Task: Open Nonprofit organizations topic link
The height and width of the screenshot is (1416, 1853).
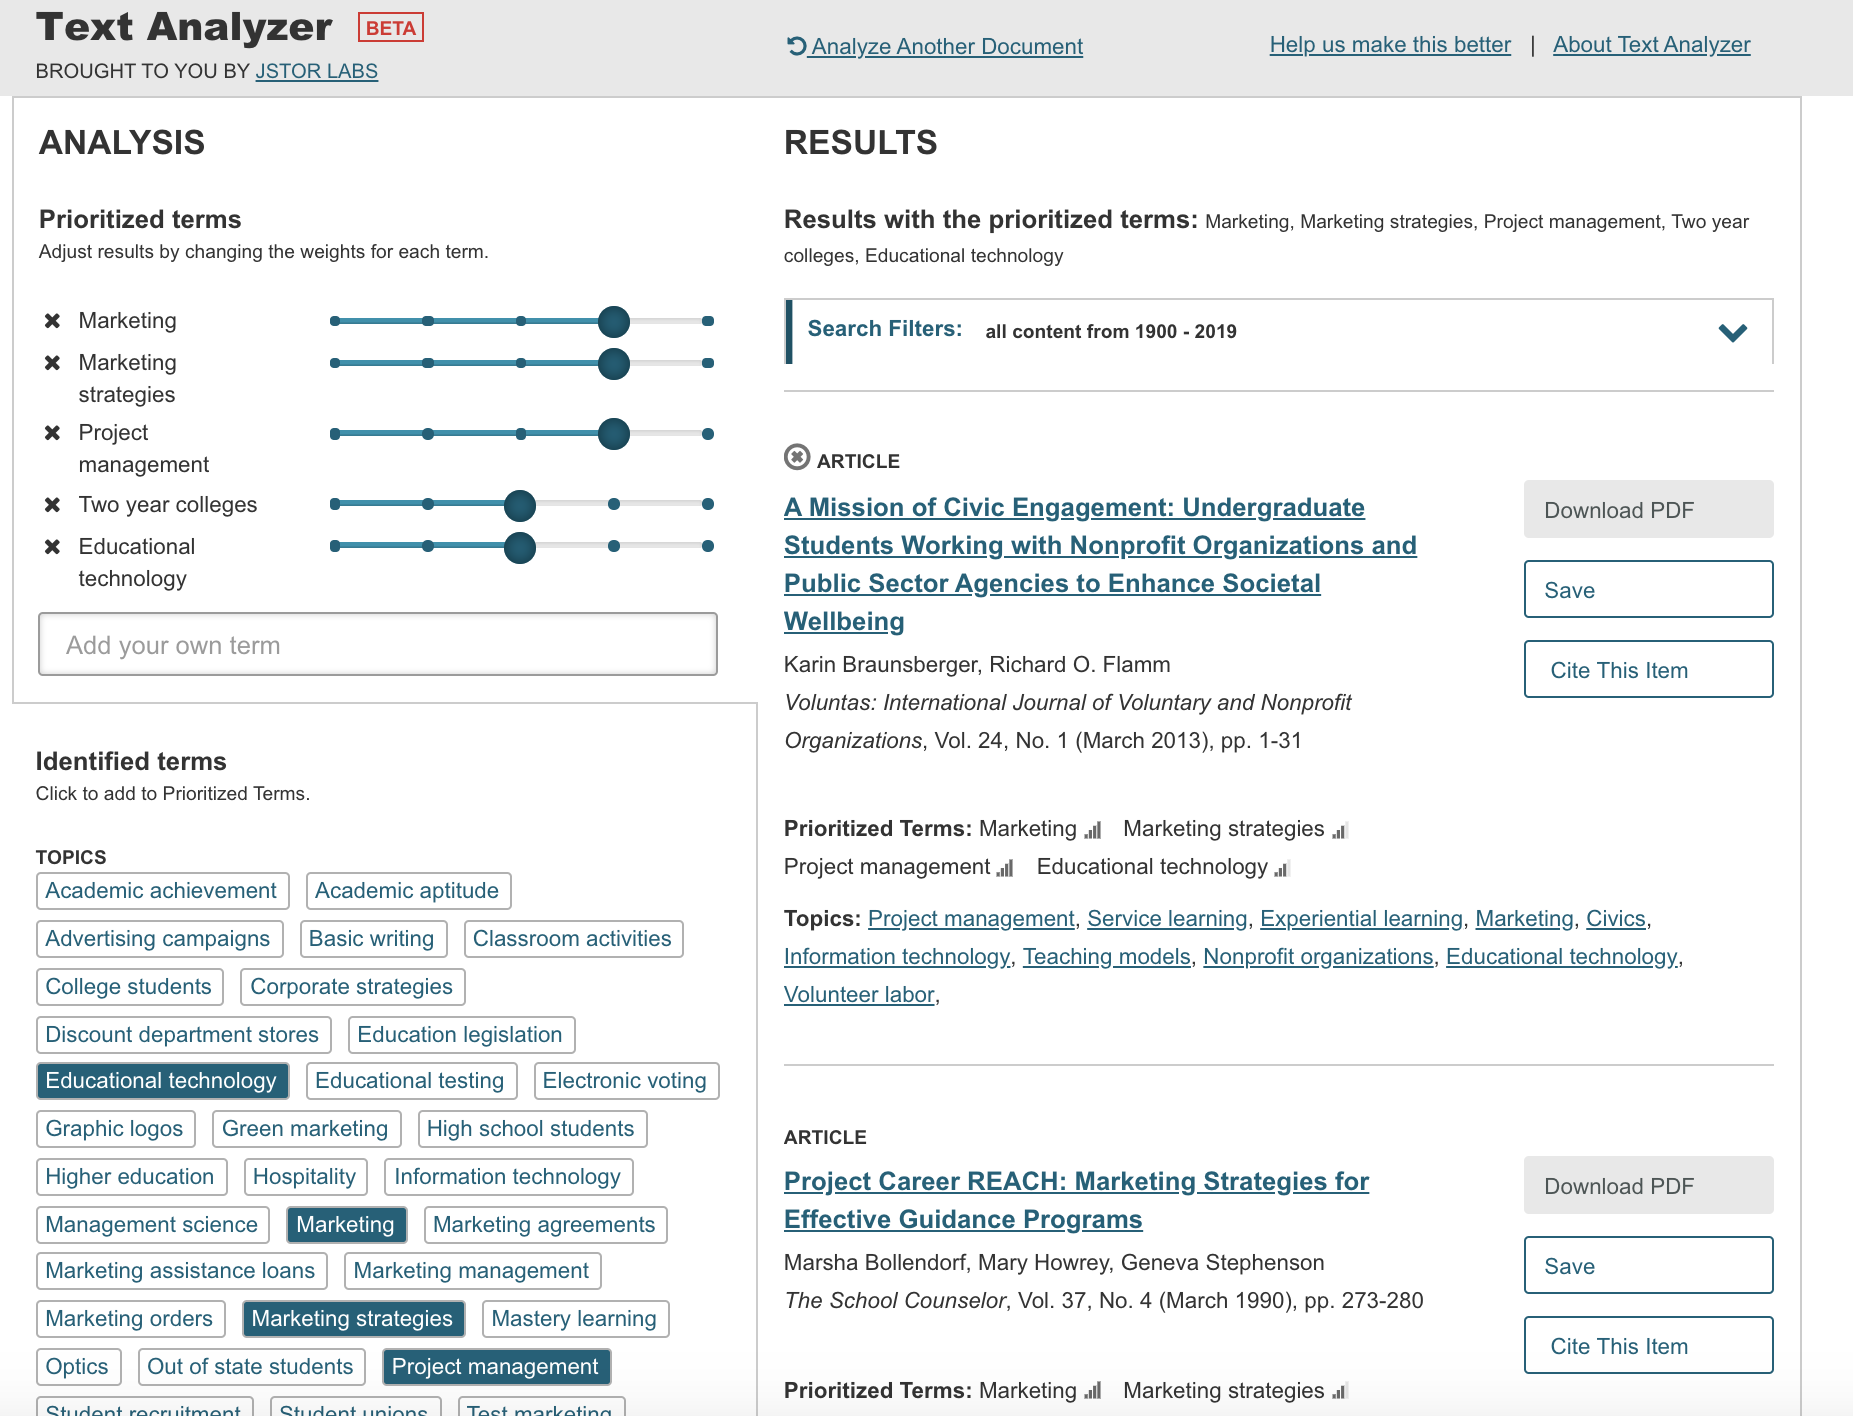Action: pos(1318,957)
